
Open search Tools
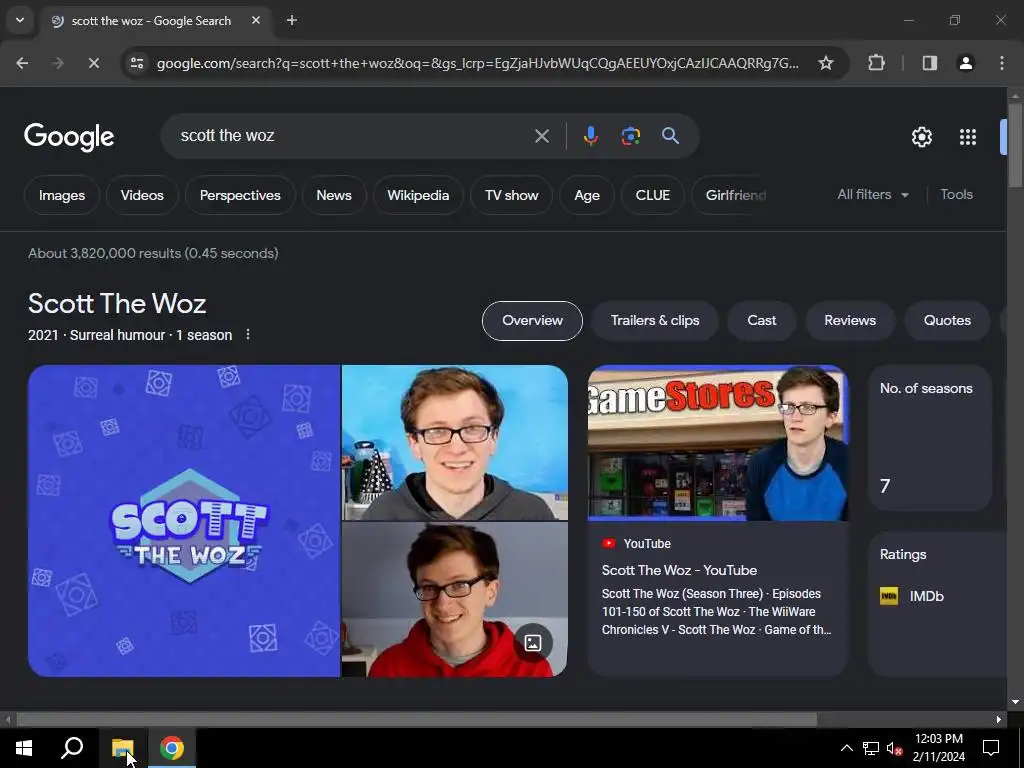(x=956, y=195)
